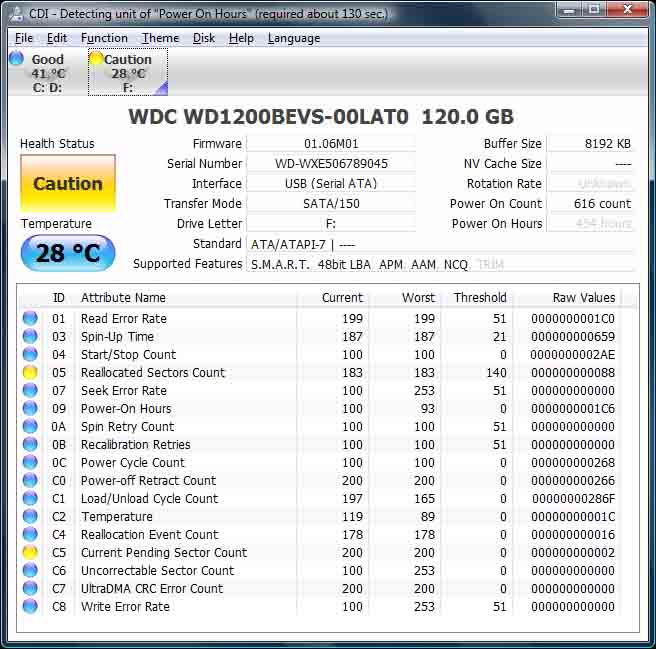Viewport: 656px width, 649px height.
Task: Select the Load/Unload Cycle Count attribute name
Action: click(x=149, y=498)
